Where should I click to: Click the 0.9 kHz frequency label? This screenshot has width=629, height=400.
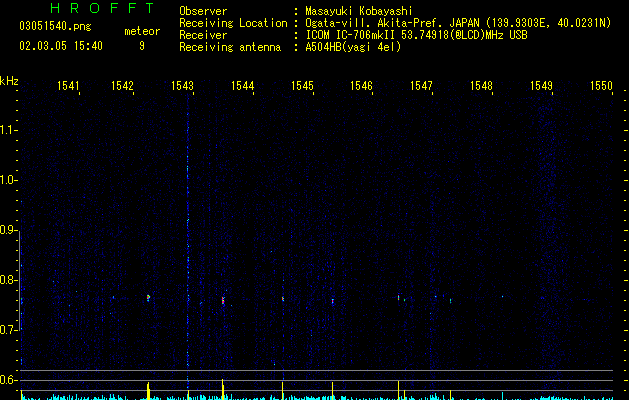point(8,230)
